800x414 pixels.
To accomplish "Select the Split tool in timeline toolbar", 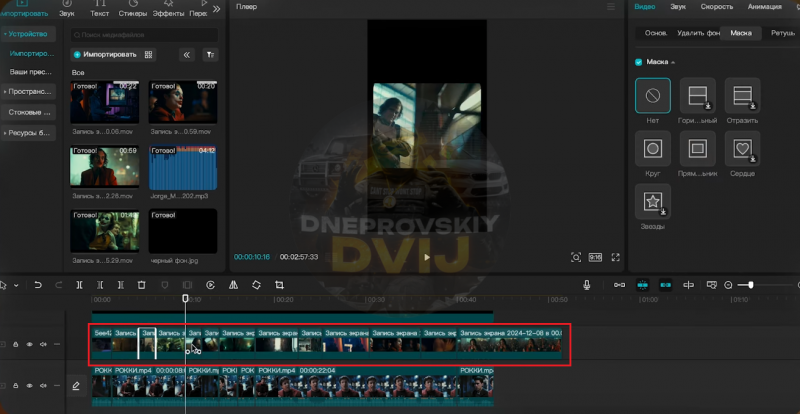I will (79, 285).
